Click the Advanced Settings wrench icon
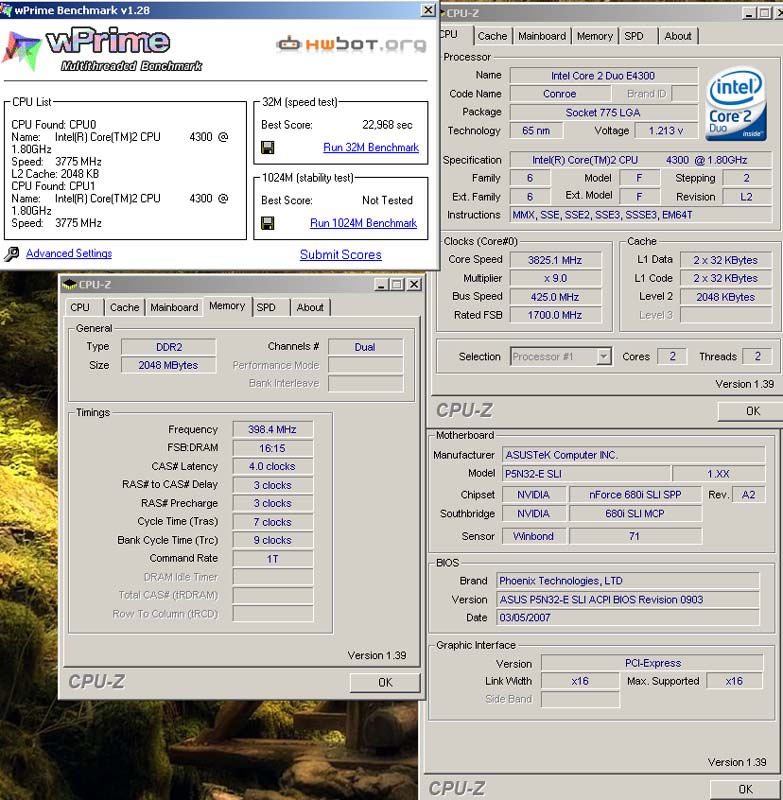This screenshot has height=800, width=783. (x=11, y=254)
